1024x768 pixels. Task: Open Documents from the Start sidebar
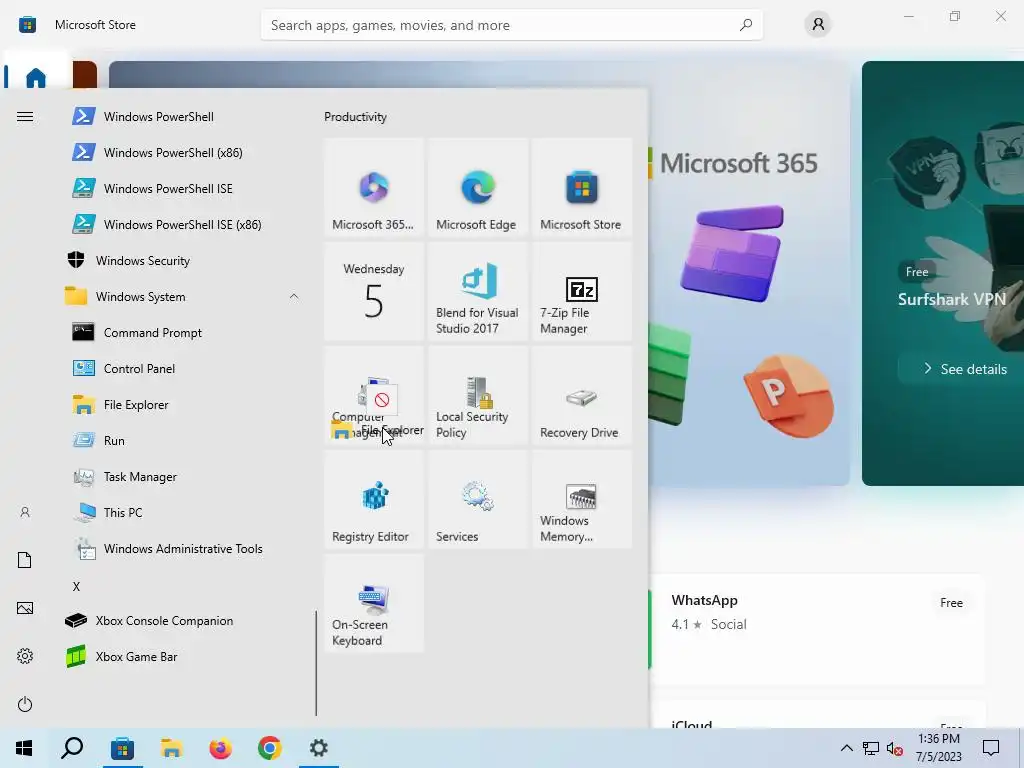(x=25, y=560)
